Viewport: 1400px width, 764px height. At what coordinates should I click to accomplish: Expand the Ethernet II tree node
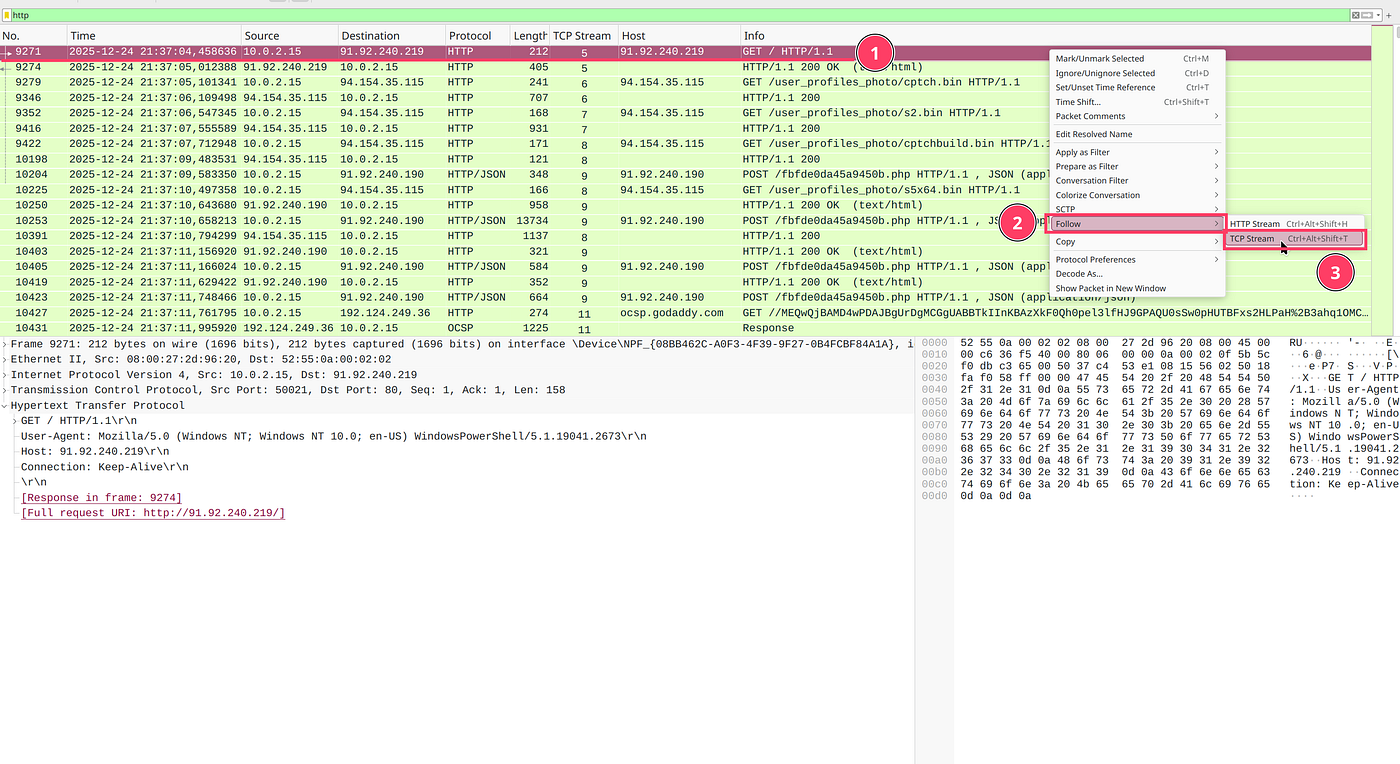[5, 359]
